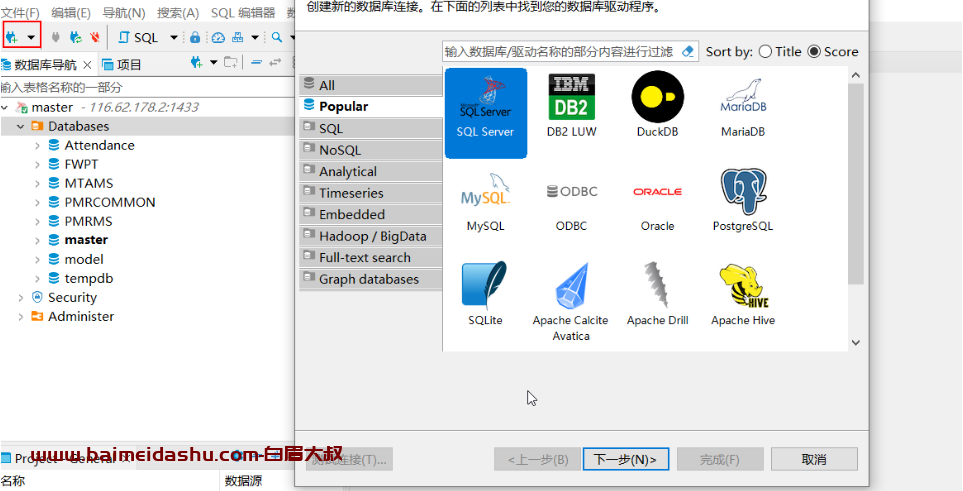963x491 pixels.
Task: Select the SQL Server driver icon
Action: (x=485, y=105)
